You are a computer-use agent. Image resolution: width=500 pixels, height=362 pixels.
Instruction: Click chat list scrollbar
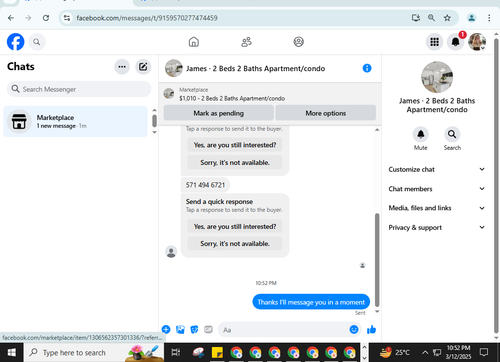click(154, 121)
